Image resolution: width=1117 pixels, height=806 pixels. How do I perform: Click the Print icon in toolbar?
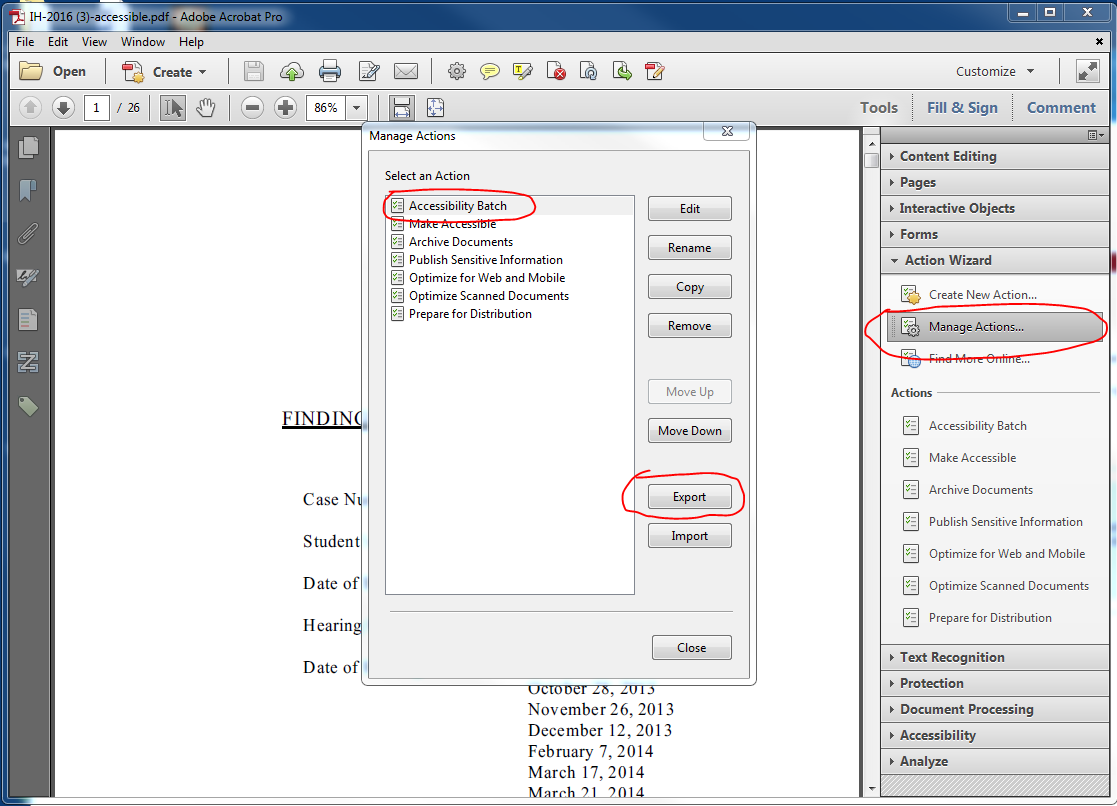[x=330, y=71]
